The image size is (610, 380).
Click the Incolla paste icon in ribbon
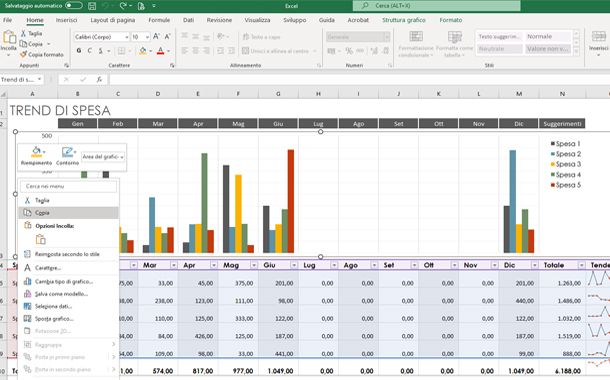coord(9,38)
